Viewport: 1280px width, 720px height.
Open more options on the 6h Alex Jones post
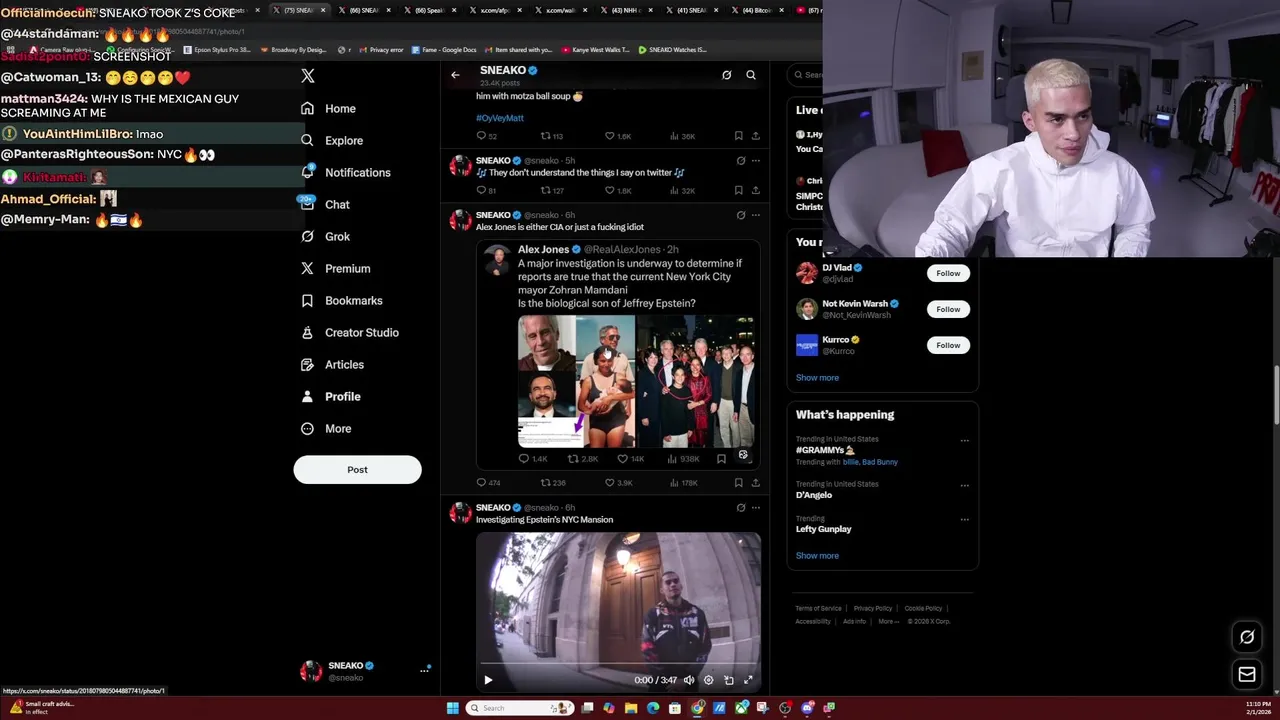point(755,215)
